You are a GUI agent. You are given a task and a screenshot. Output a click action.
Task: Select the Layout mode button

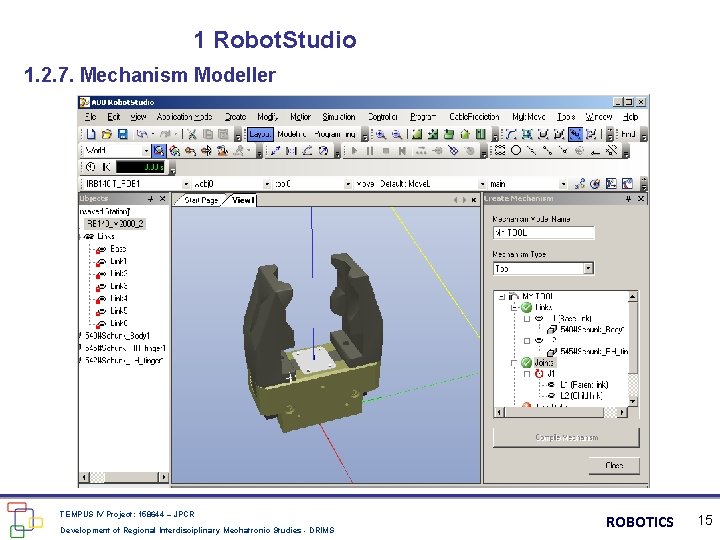(260, 134)
